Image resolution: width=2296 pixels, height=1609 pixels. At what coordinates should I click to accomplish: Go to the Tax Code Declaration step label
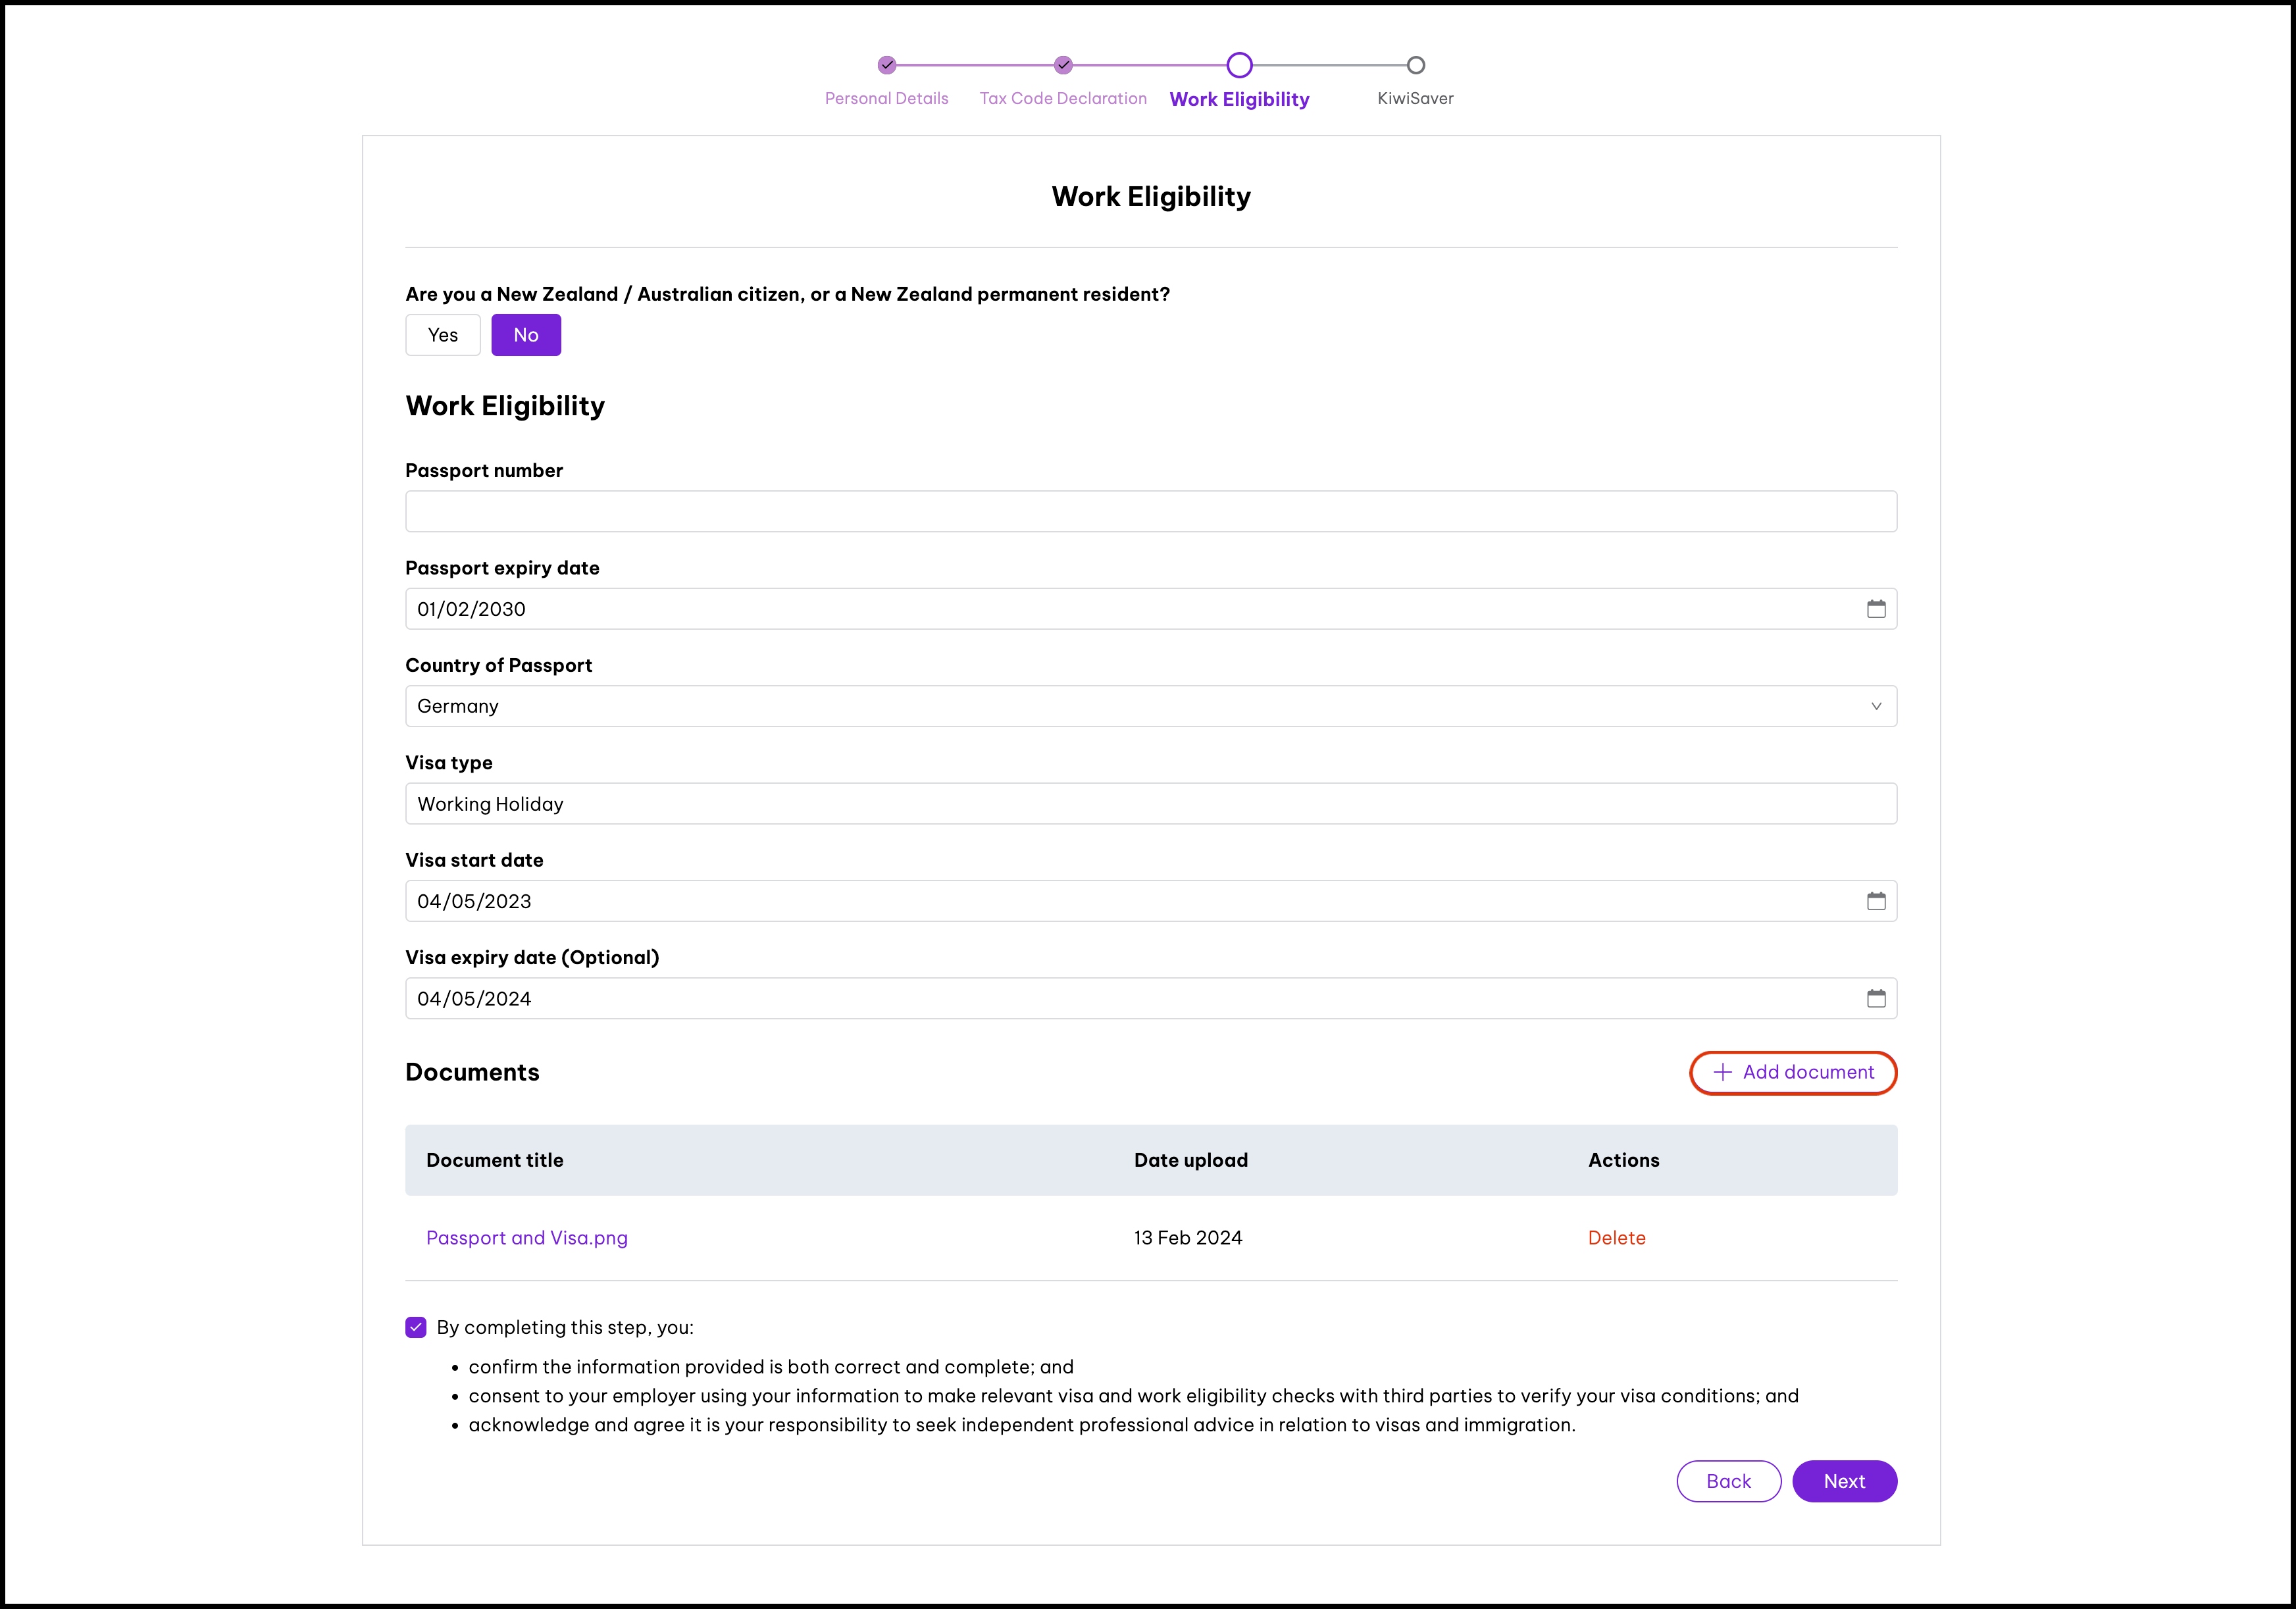point(1063,98)
